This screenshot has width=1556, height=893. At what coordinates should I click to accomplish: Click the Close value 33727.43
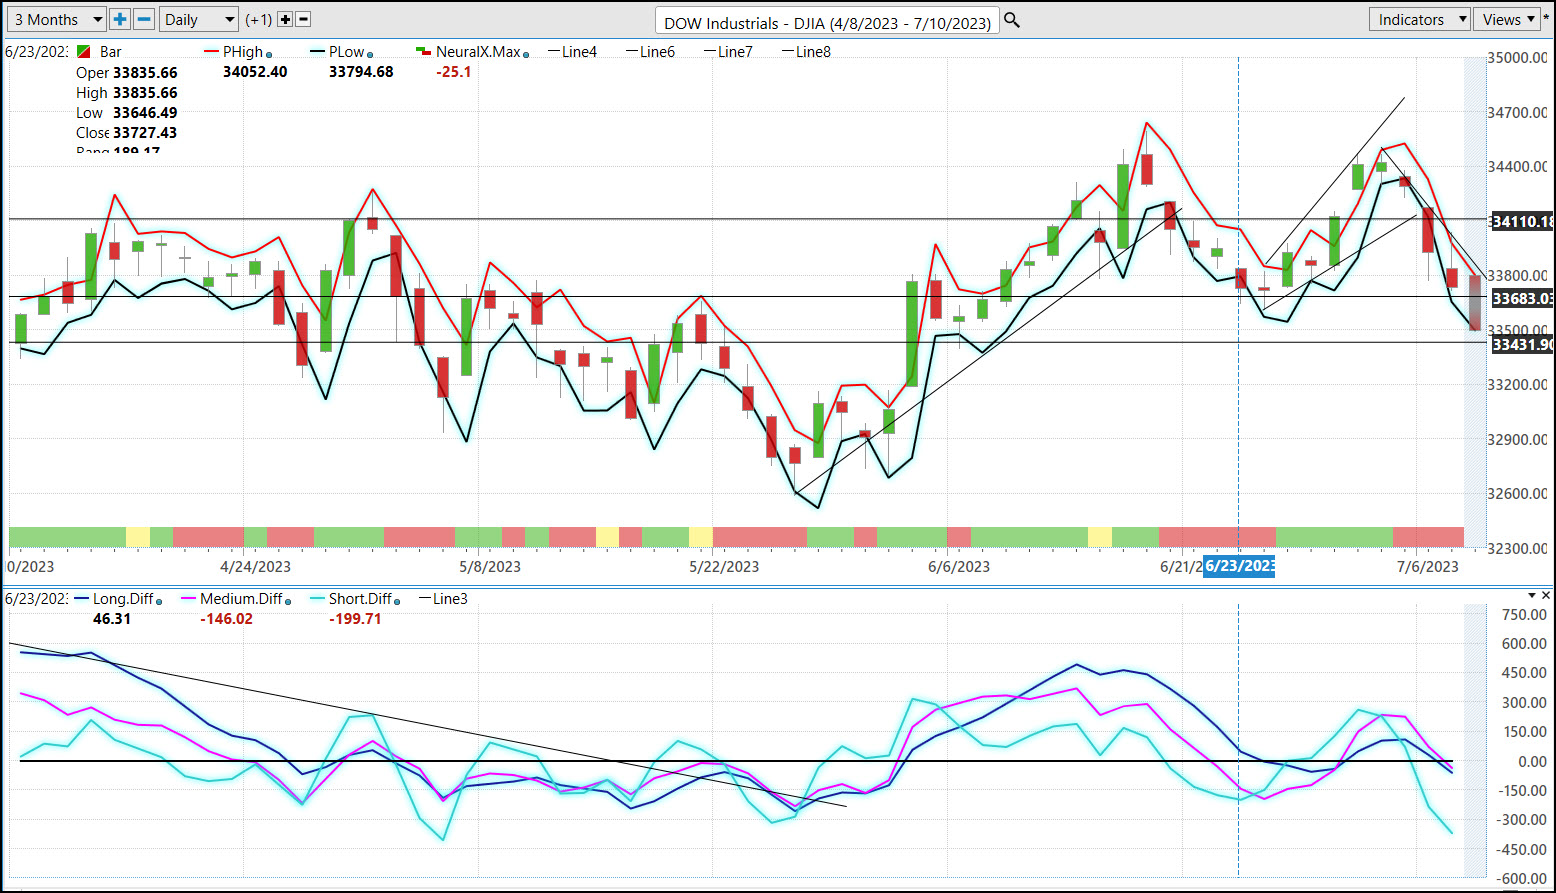tap(145, 133)
